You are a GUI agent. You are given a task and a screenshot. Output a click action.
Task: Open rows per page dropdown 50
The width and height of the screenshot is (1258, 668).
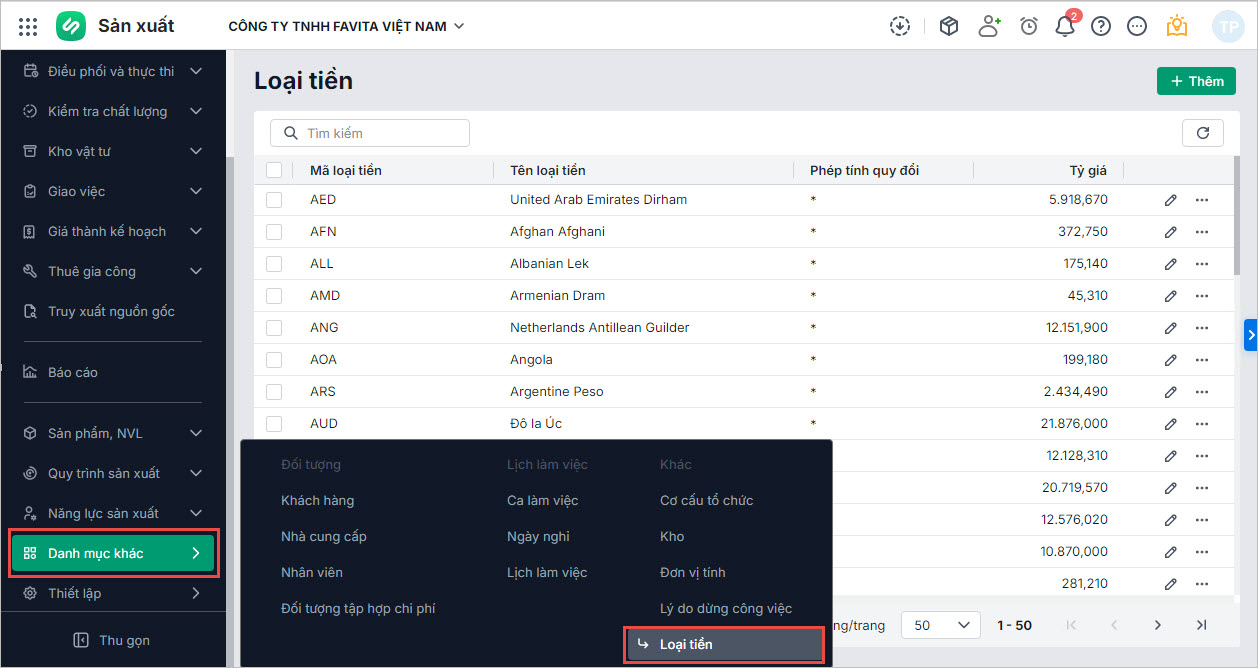point(940,625)
